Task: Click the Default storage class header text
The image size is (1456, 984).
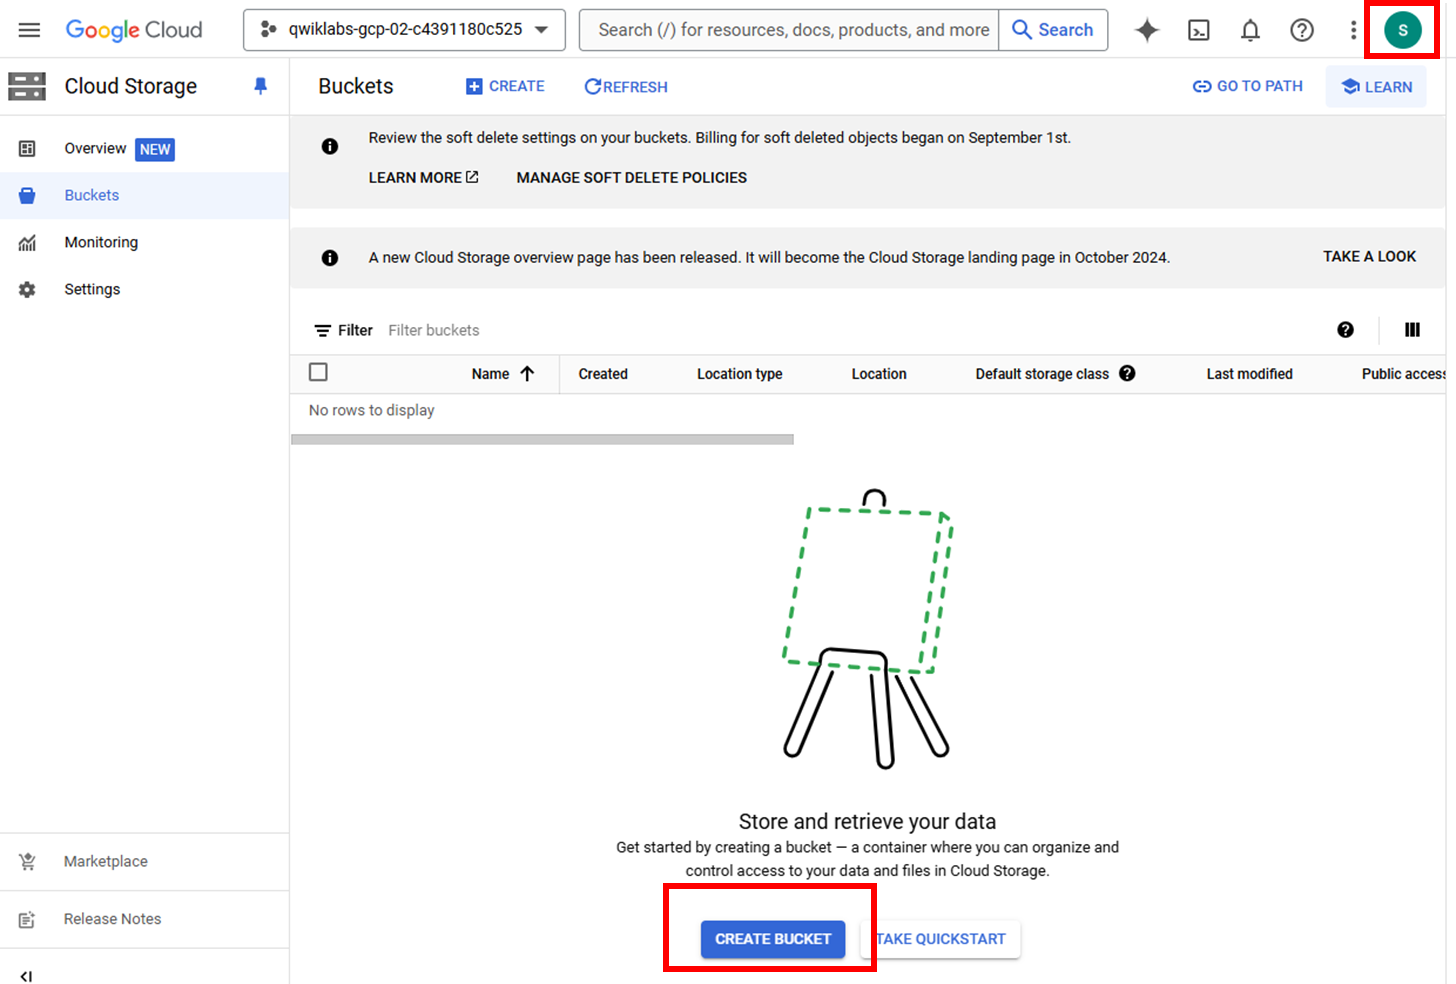Action: coord(1042,374)
